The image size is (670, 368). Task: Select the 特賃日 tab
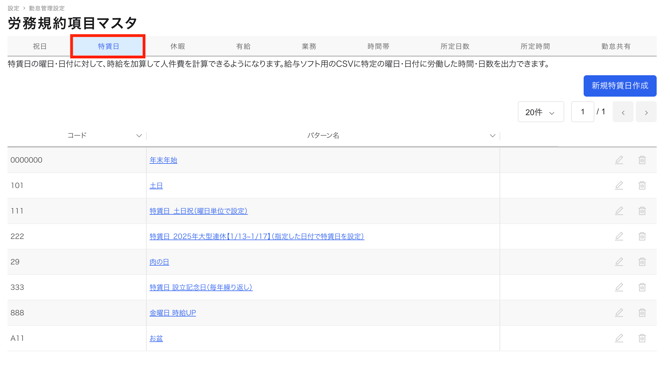click(108, 46)
